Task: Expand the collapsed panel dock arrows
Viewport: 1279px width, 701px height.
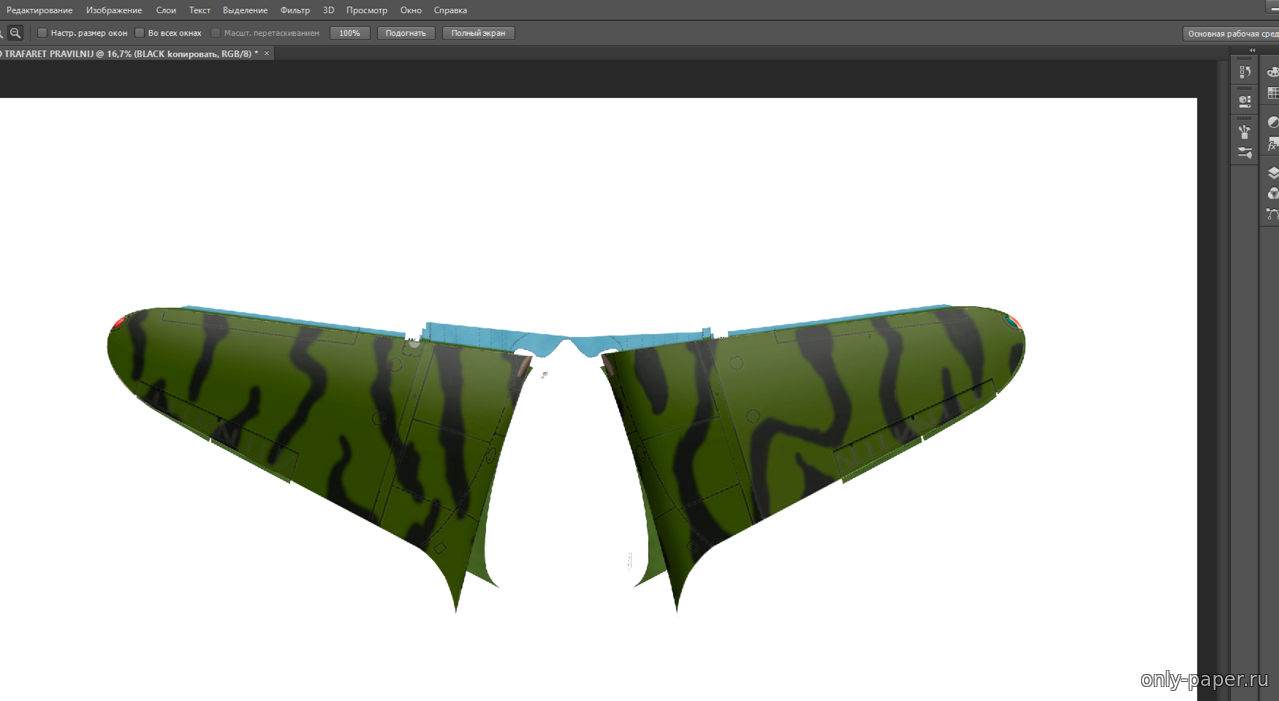Action: (x=1252, y=50)
